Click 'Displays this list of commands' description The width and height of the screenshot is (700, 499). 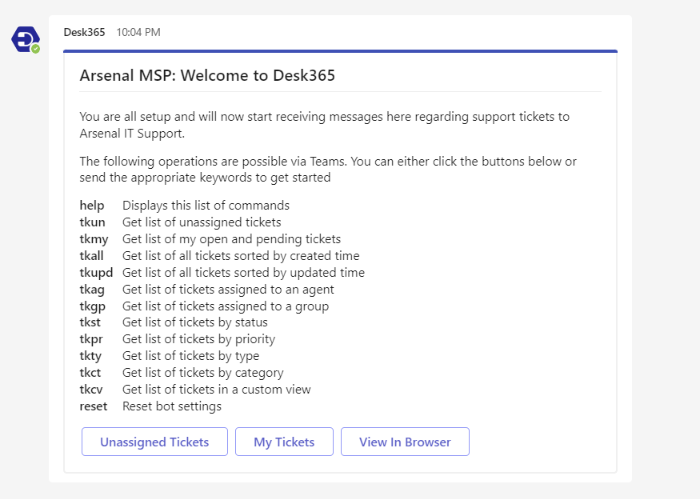tap(206, 205)
